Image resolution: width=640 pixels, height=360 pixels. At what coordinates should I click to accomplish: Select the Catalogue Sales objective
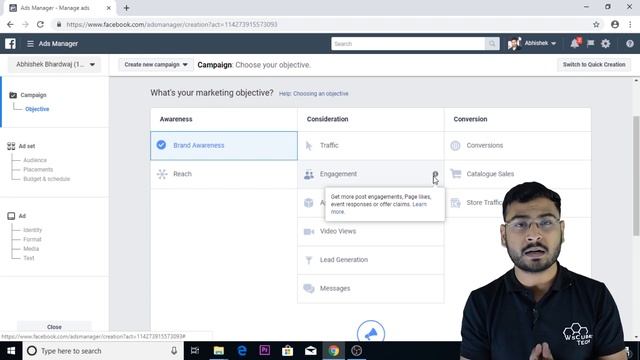[x=518, y=174]
